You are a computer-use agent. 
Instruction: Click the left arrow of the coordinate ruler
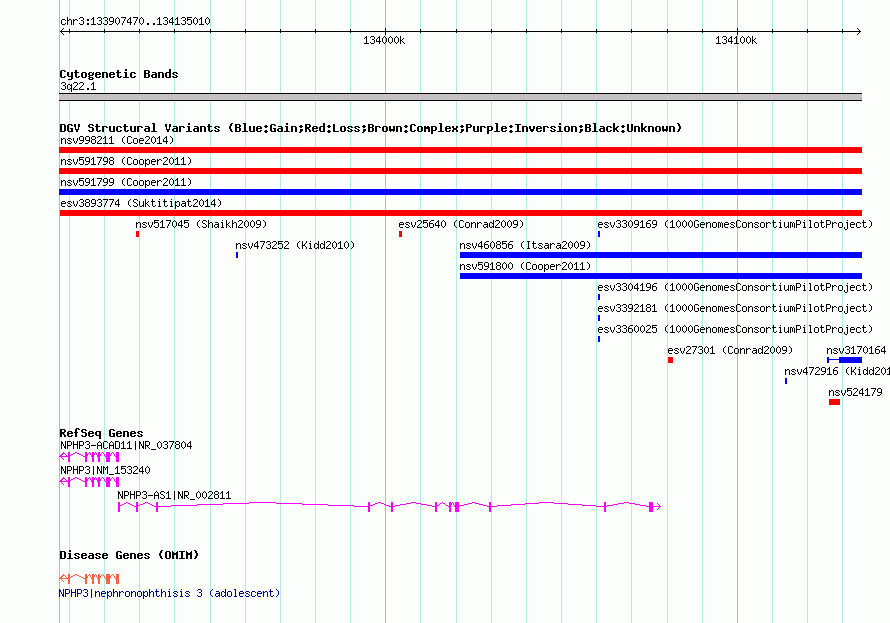[x=63, y=32]
